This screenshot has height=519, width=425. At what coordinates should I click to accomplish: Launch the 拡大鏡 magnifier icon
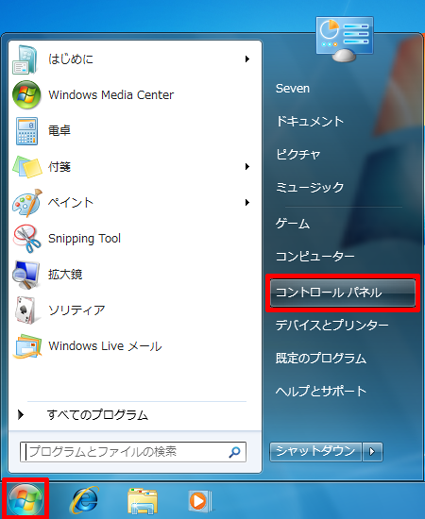(26, 274)
